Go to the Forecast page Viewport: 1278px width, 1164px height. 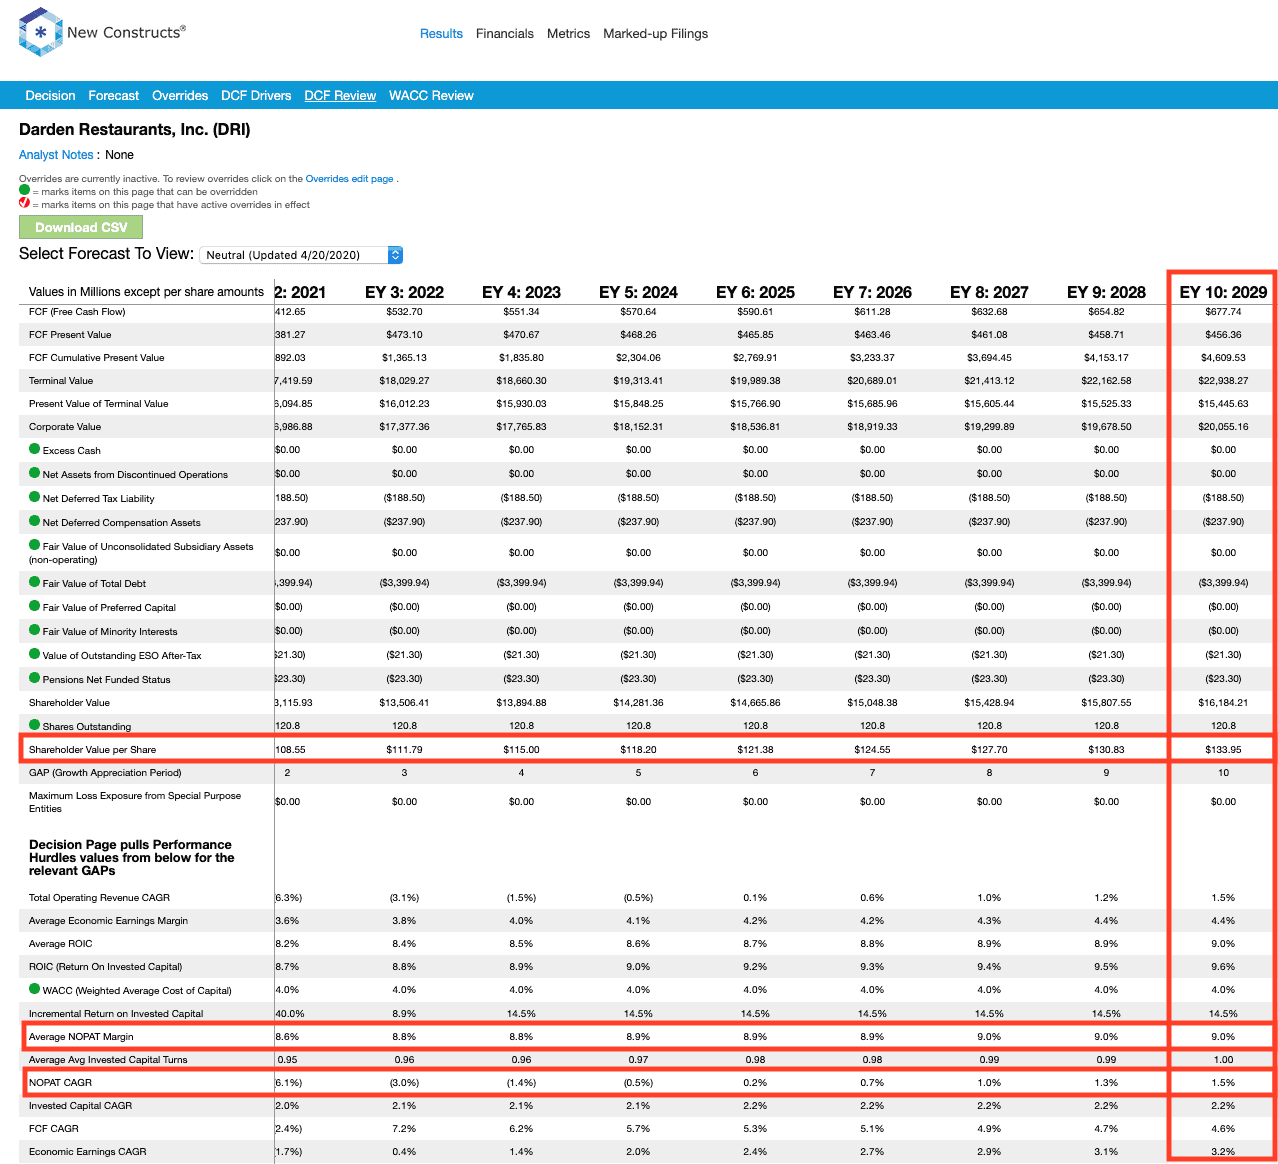114,95
